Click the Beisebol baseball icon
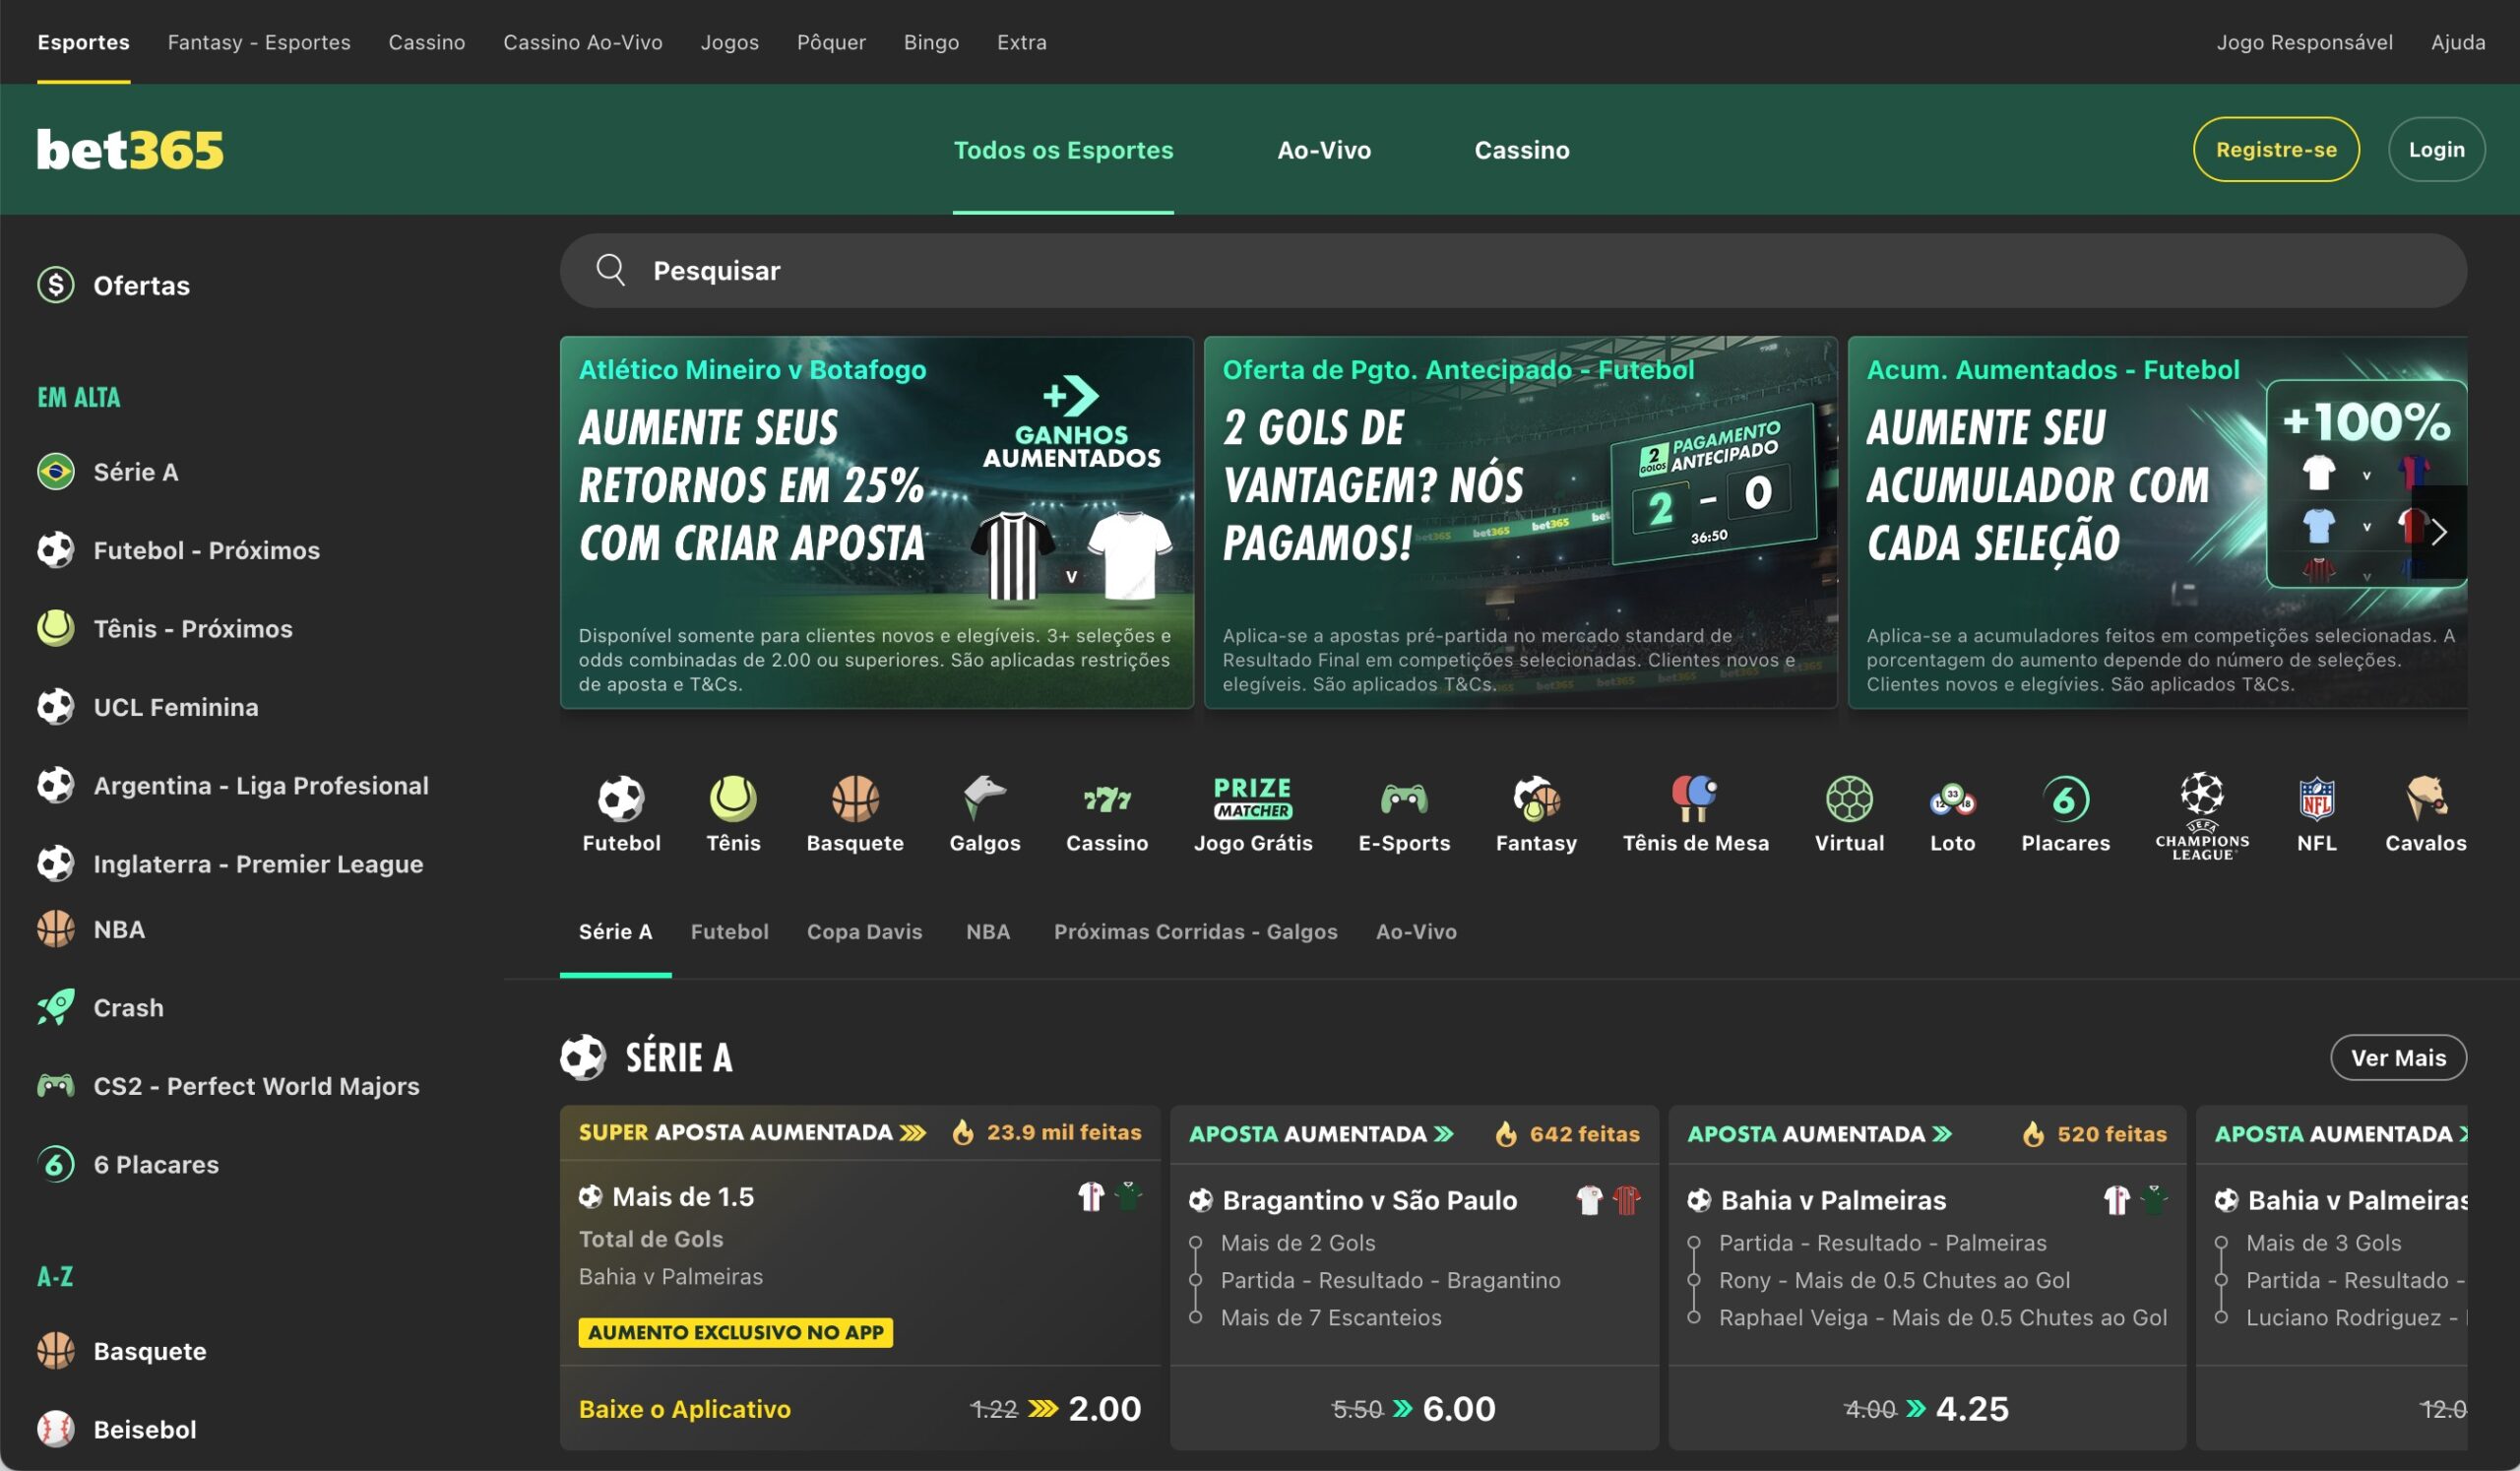The image size is (2520, 1471). click(x=56, y=1429)
